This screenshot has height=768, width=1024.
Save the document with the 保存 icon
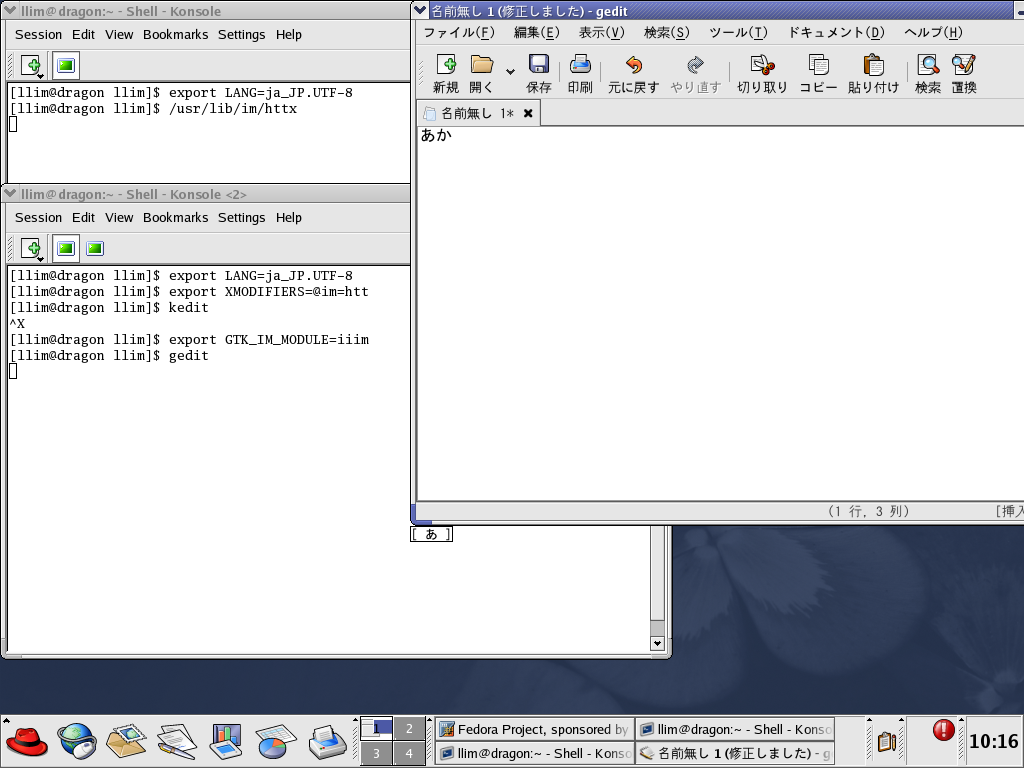[539, 65]
